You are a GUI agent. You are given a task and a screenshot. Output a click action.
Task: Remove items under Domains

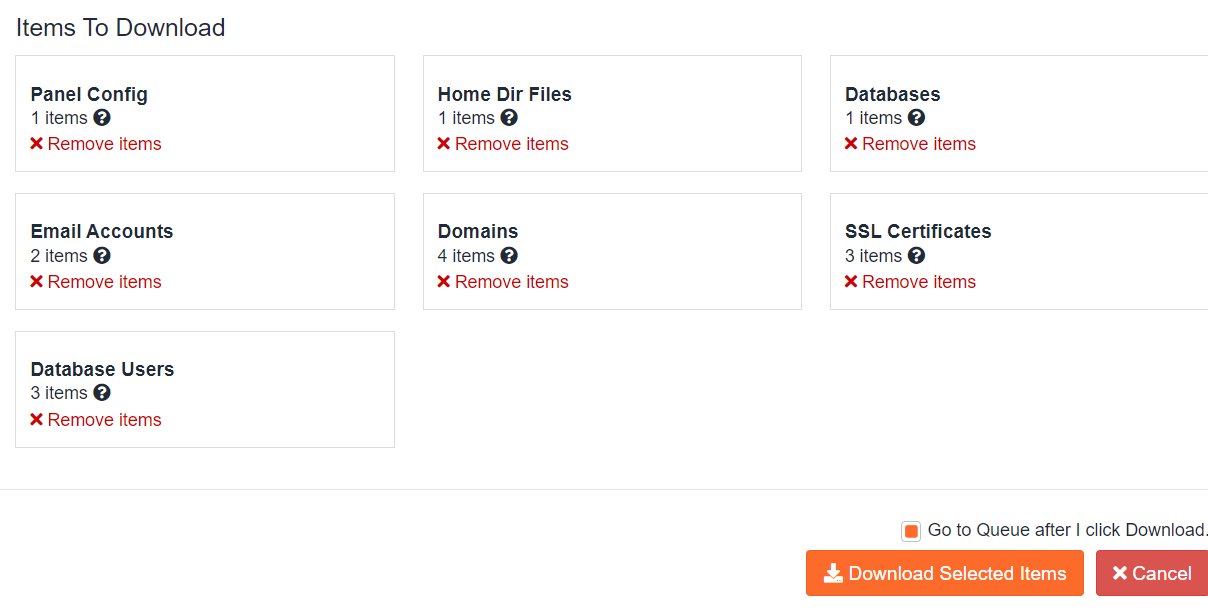tap(503, 282)
